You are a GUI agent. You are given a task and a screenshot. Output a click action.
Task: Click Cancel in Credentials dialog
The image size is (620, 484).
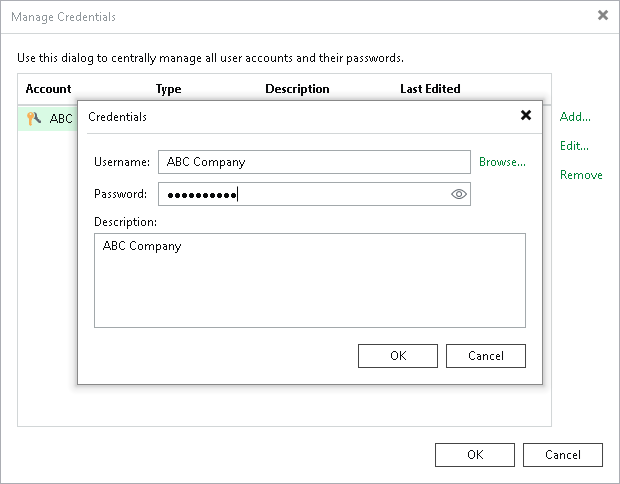(x=486, y=356)
